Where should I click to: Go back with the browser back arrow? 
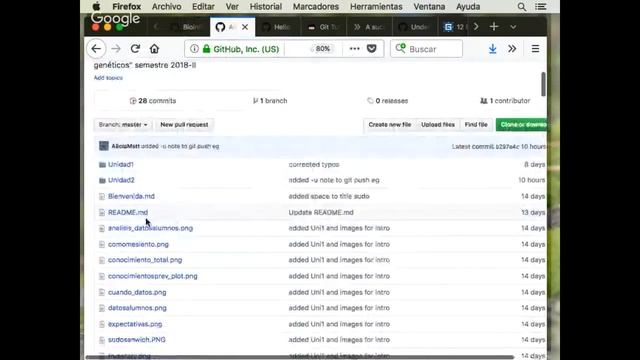tap(96, 49)
